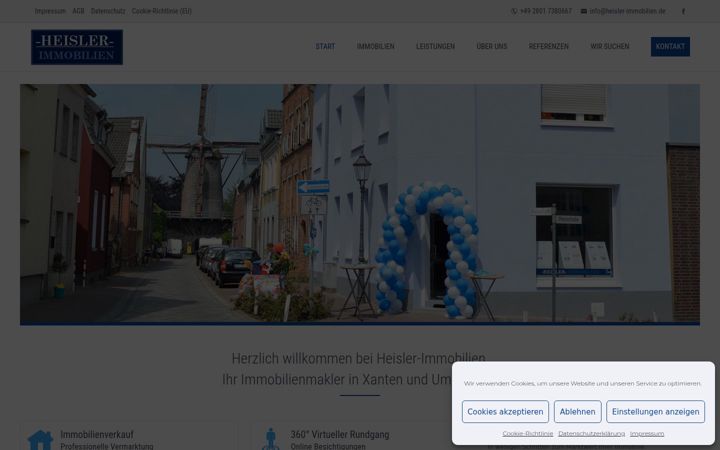
Task: Open Cookie-Richtlinie link in cookie banner
Action: pyautogui.click(x=528, y=433)
